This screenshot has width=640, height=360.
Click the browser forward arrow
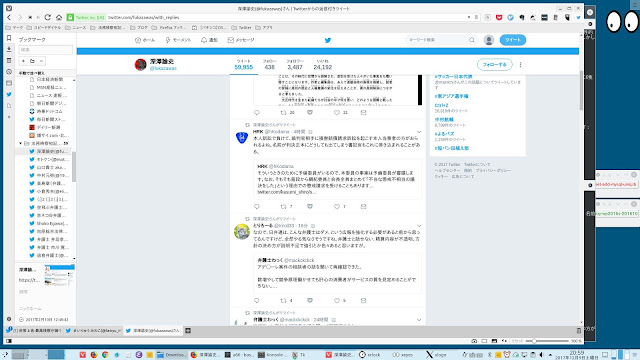20,18
